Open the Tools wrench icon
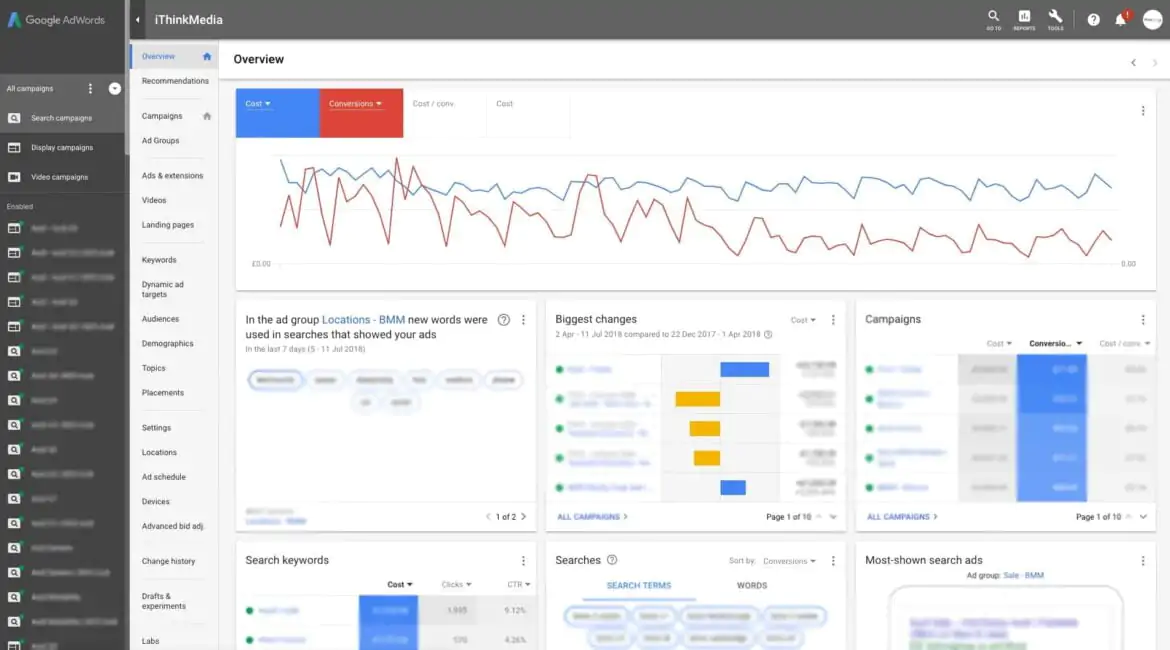Image resolution: width=1170 pixels, height=650 pixels. click(1055, 18)
